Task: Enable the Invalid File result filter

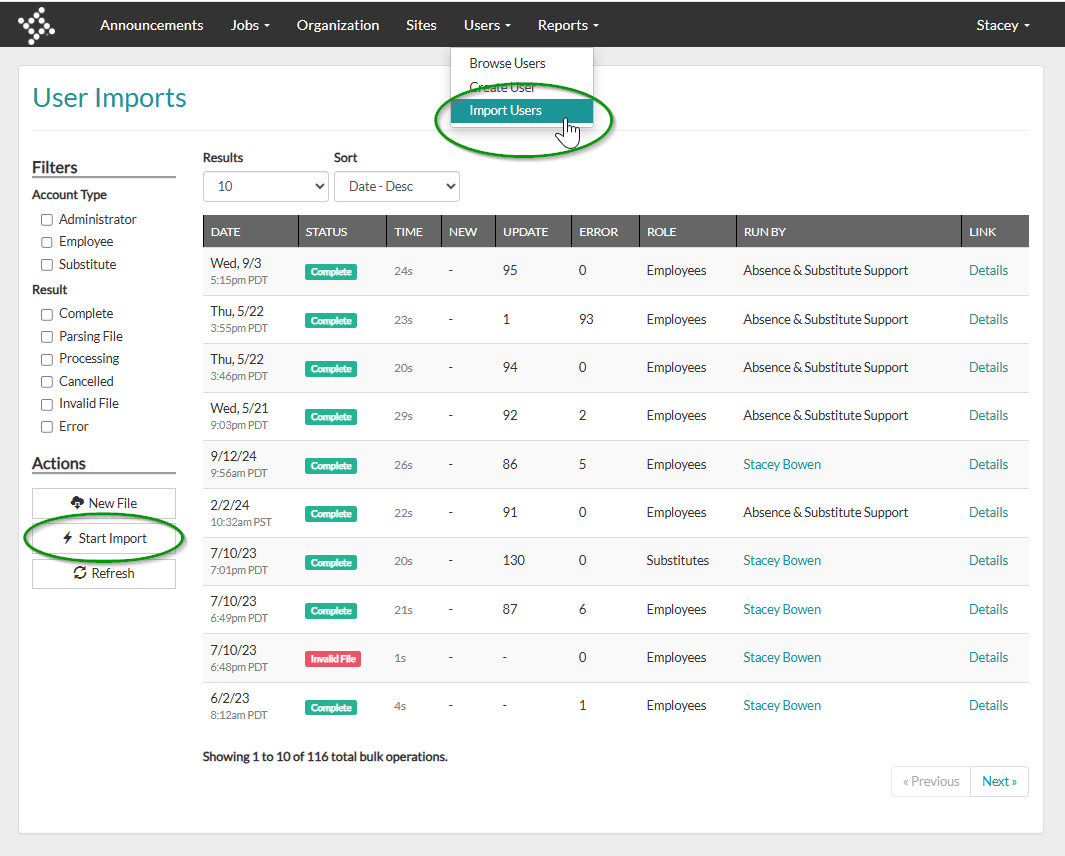Action: (47, 404)
